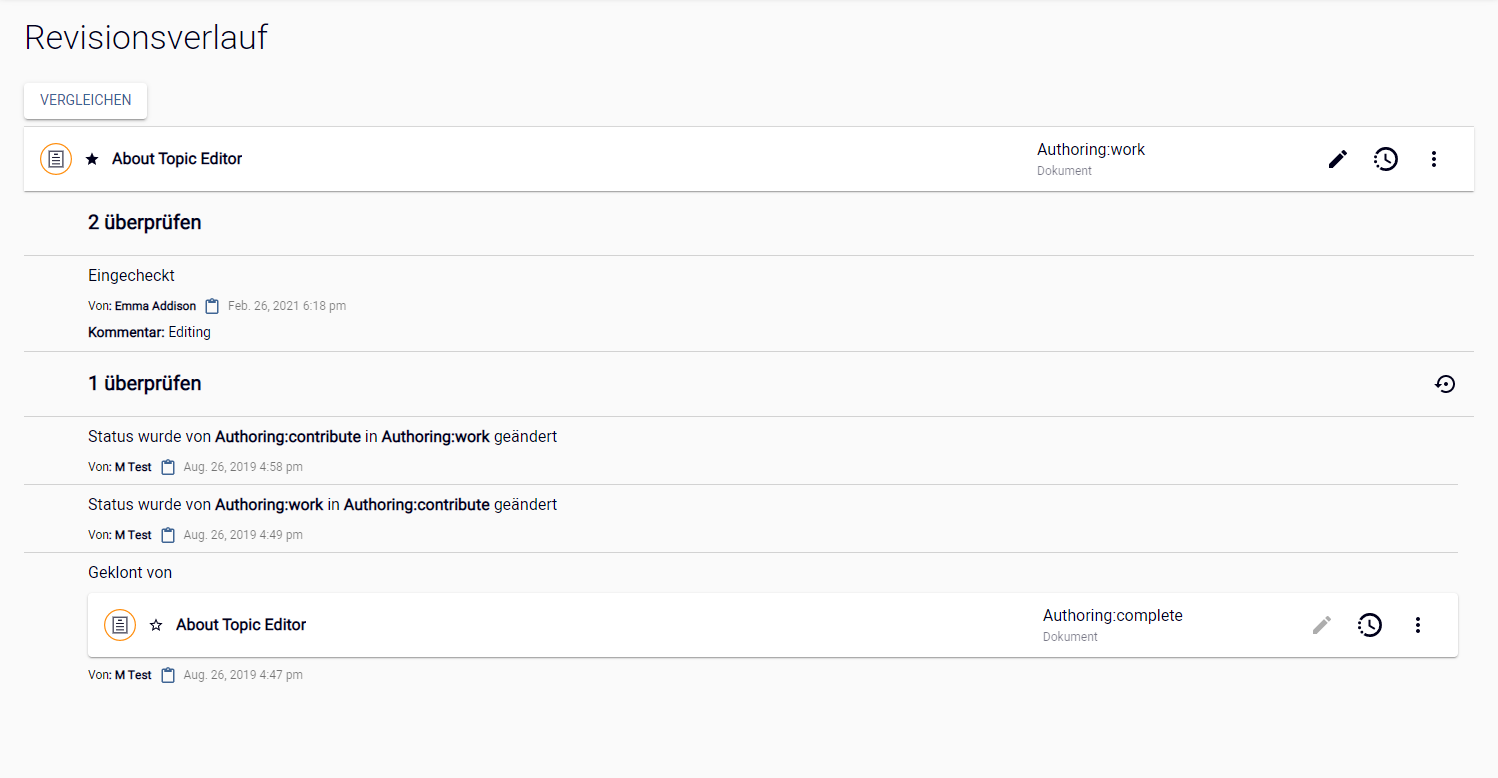Screen dimensions: 1498x778
Task: Click 'Dokument' label under Authoring:complete
Action: [x=1070, y=637]
